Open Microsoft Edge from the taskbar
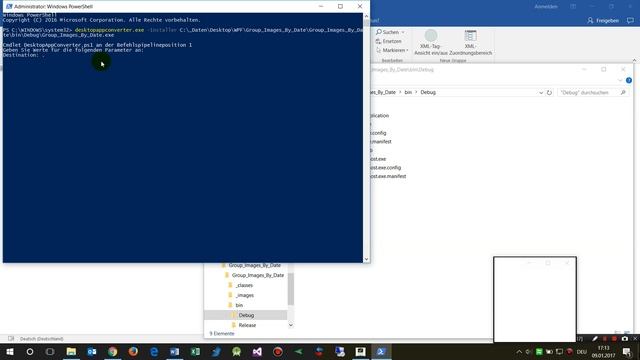The width and height of the screenshot is (640, 360). point(154,351)
